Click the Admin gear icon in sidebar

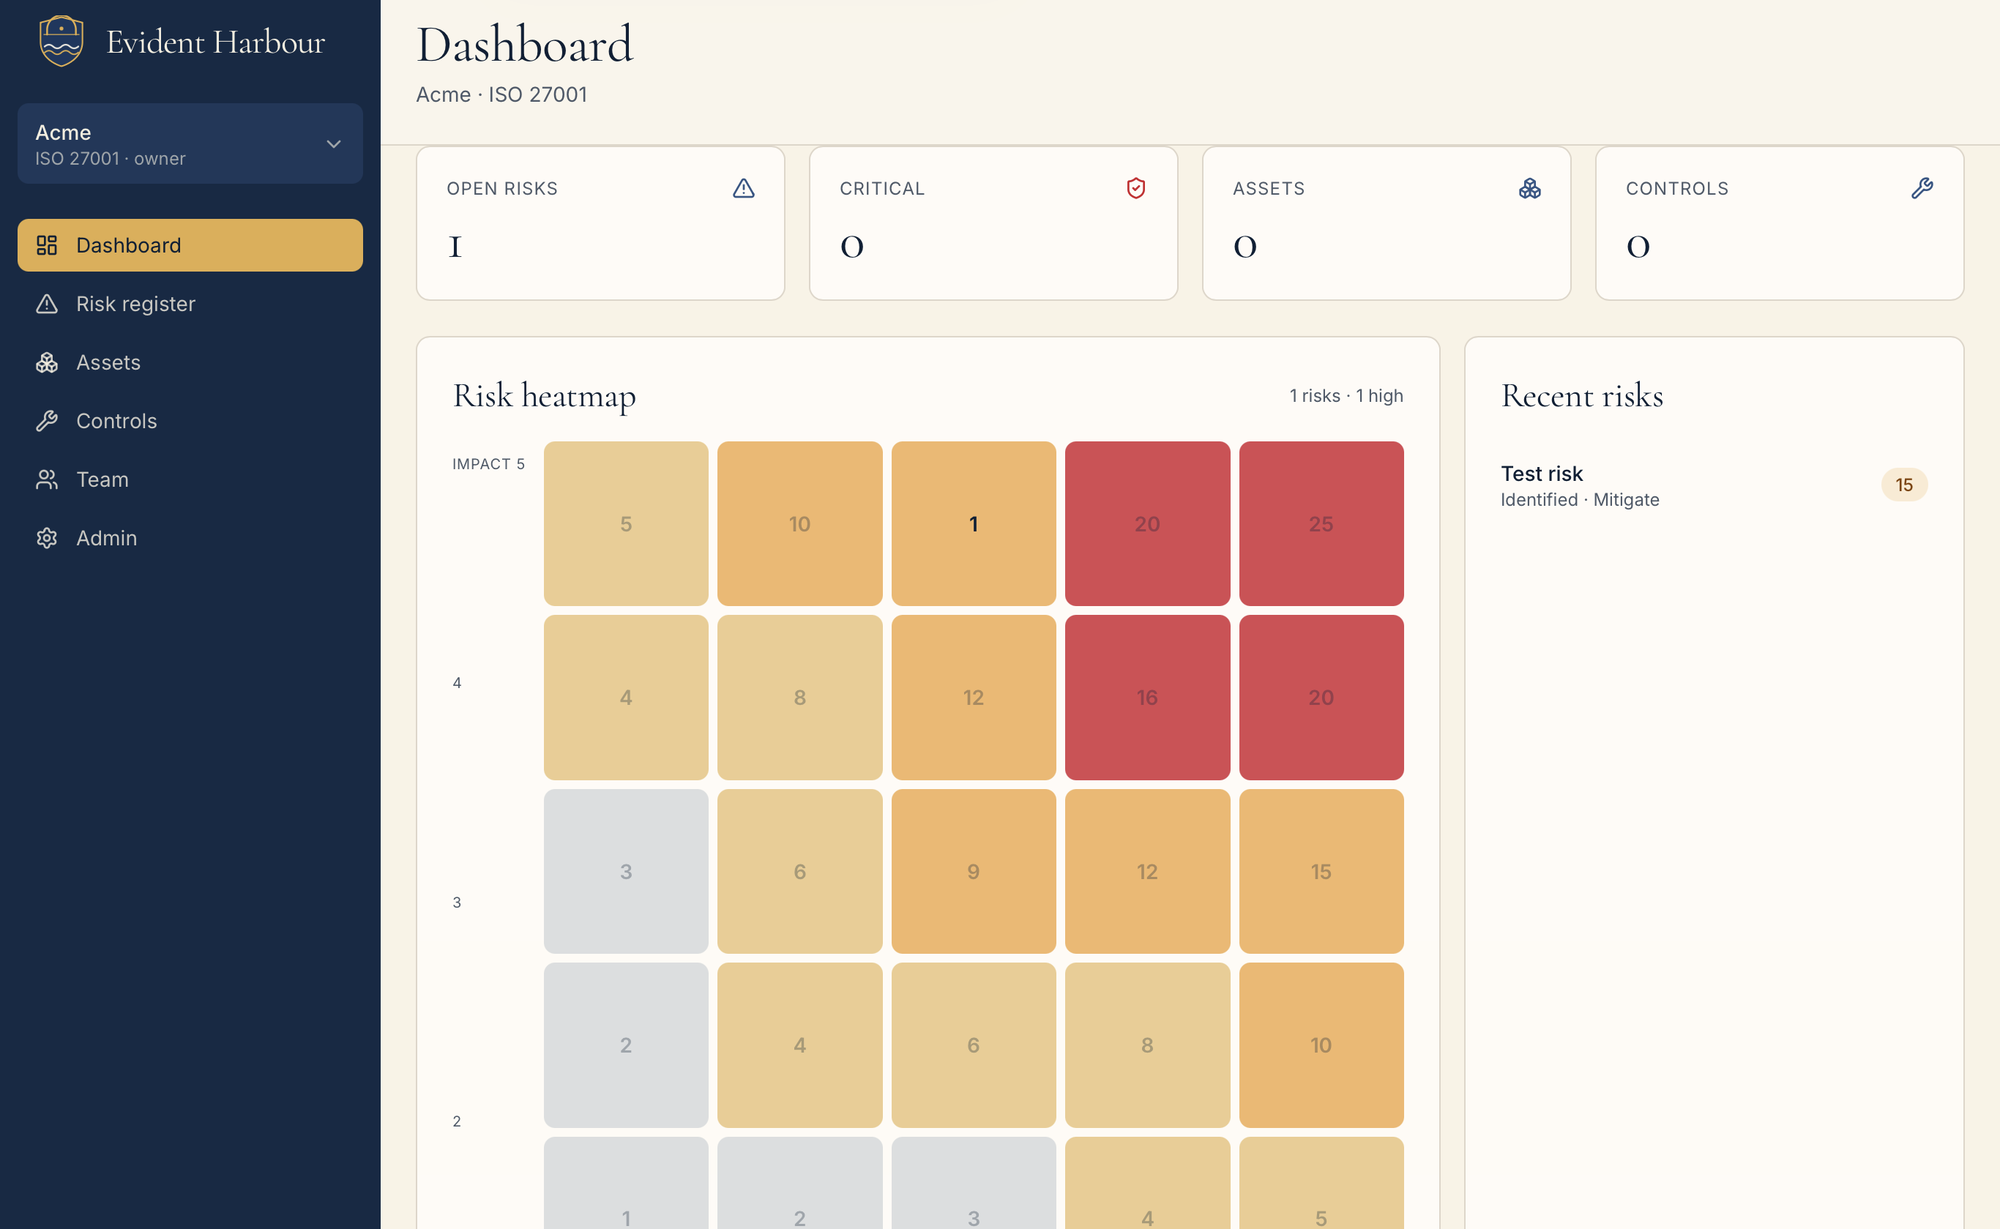[x=47, y=538]
